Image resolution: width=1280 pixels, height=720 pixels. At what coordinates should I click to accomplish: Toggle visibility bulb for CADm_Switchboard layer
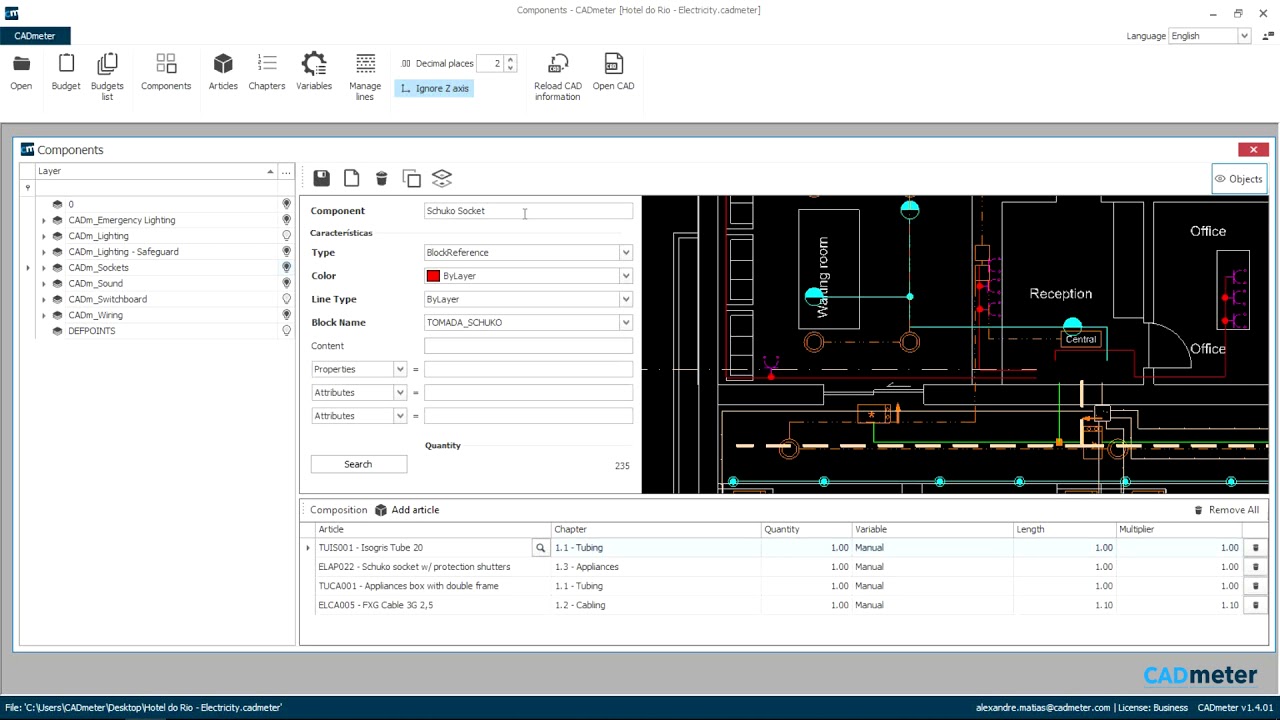point(286,299)
